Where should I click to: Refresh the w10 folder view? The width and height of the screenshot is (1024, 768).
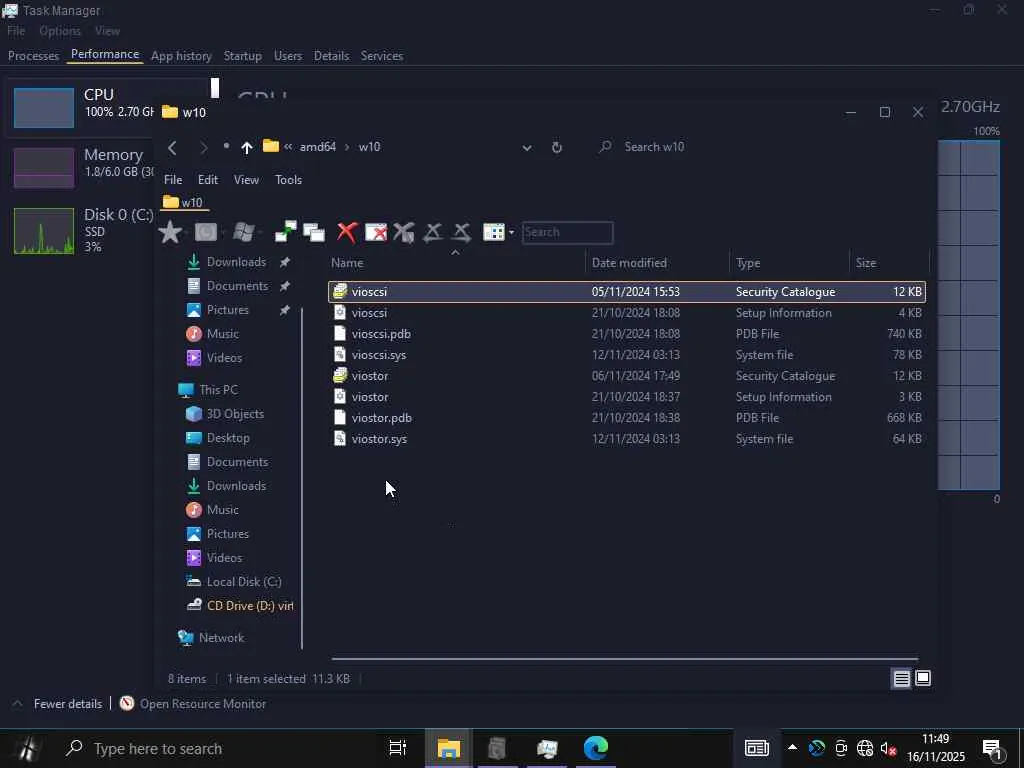(556, 148)
